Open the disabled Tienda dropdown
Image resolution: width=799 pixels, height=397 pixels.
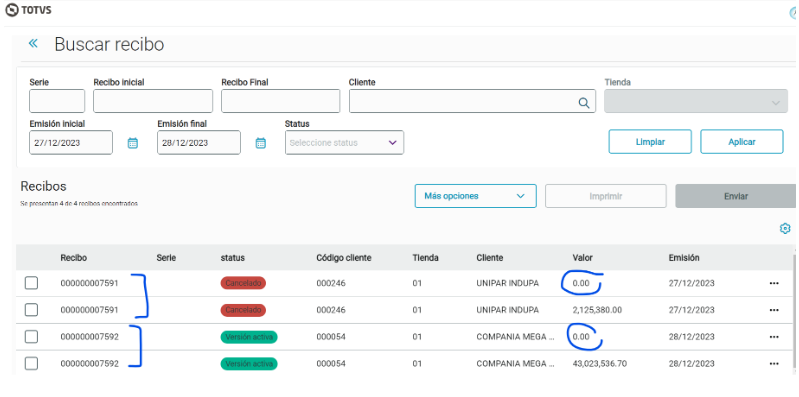[x=696, y=101]
